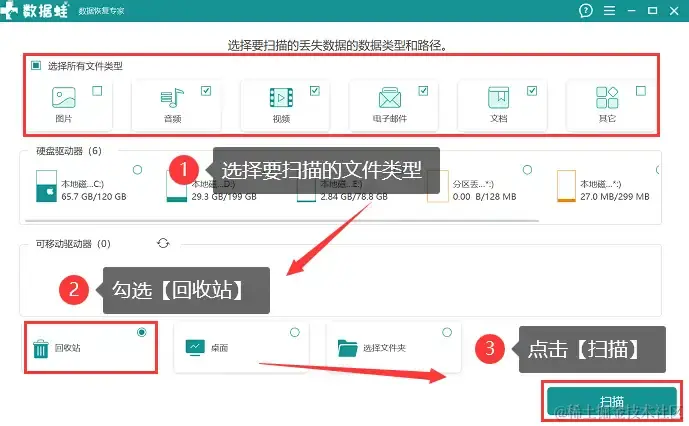The height and width of the screenshot is (426, 689).
Task: Click the 0.00 B/128 MB text
Action: tap(484, 197)
